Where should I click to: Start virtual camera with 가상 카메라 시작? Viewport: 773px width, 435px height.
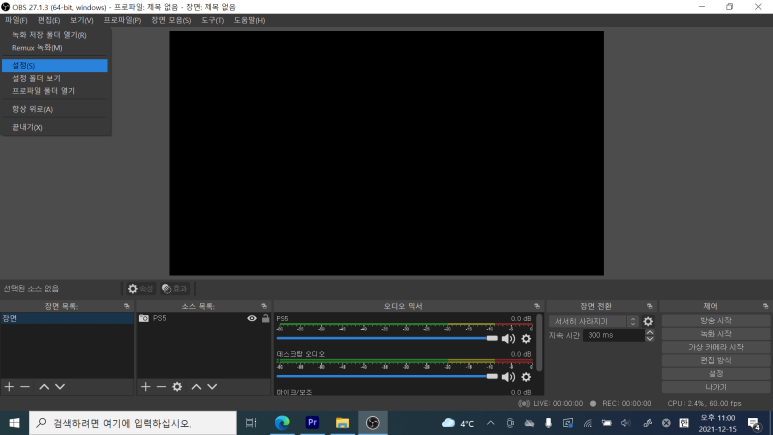click(x=716, y=347)
